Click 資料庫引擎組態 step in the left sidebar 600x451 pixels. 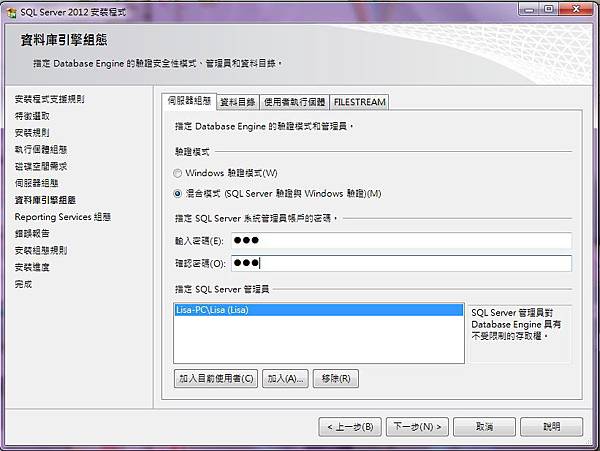point(45,200)
